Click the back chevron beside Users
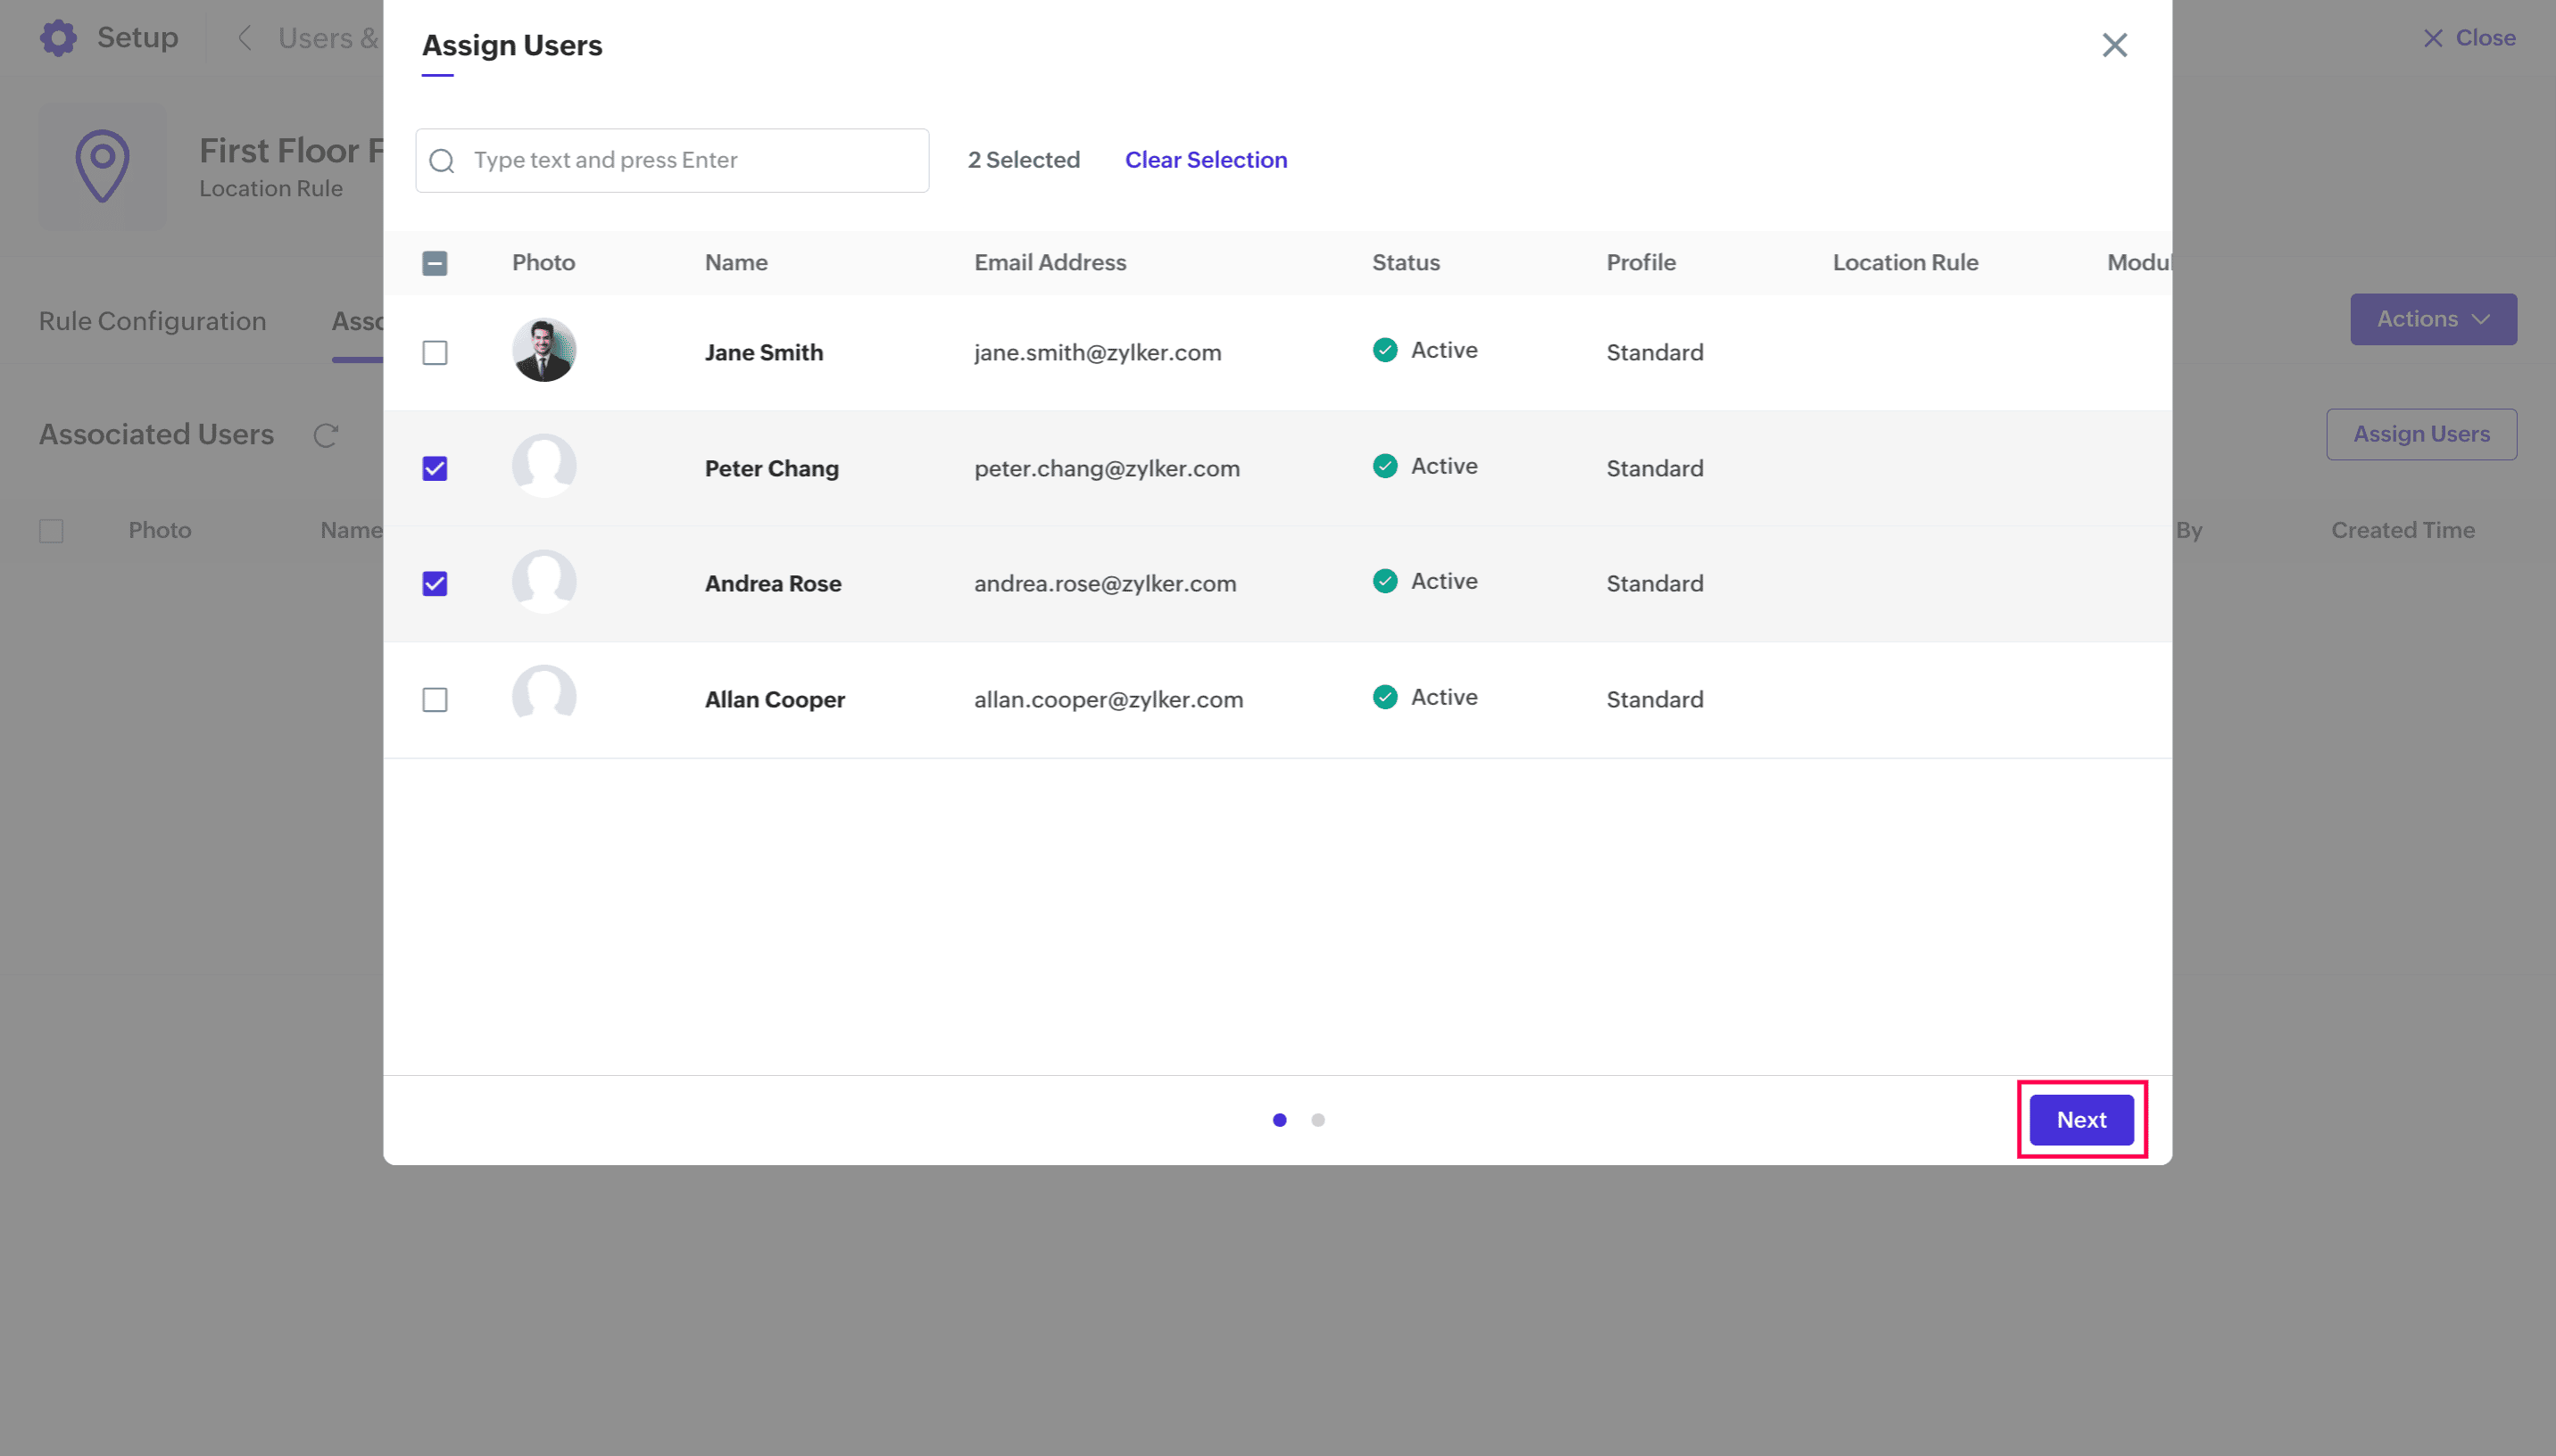The image size is (2556, 1456). pos(245,38)
